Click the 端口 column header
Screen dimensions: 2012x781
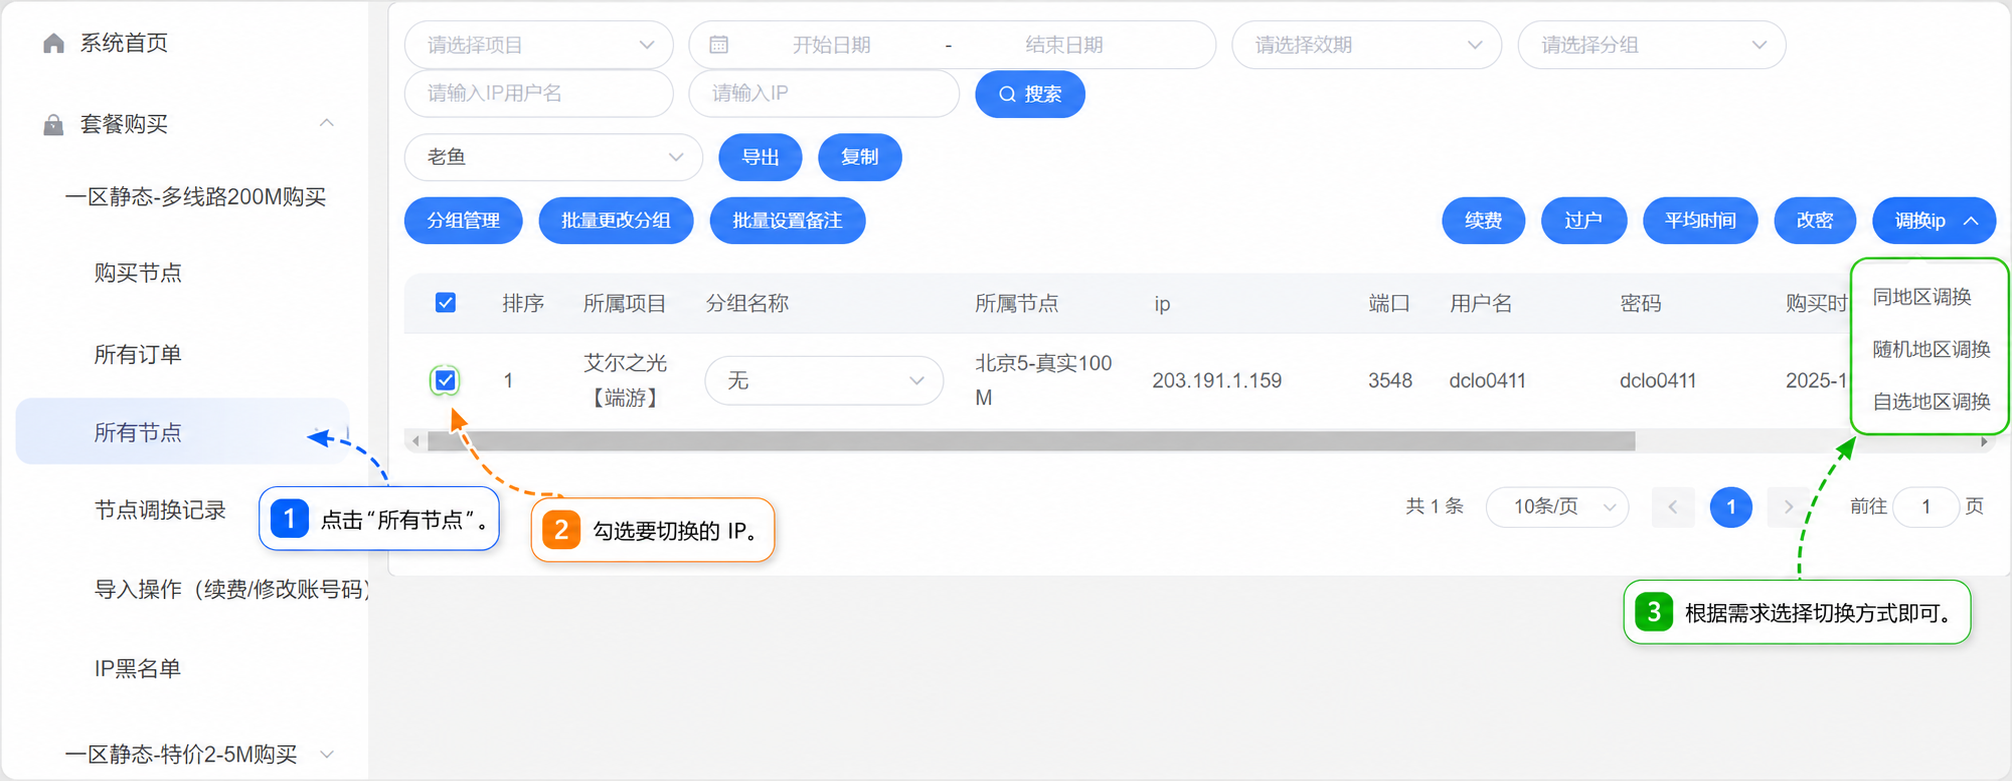(1389, 303)
